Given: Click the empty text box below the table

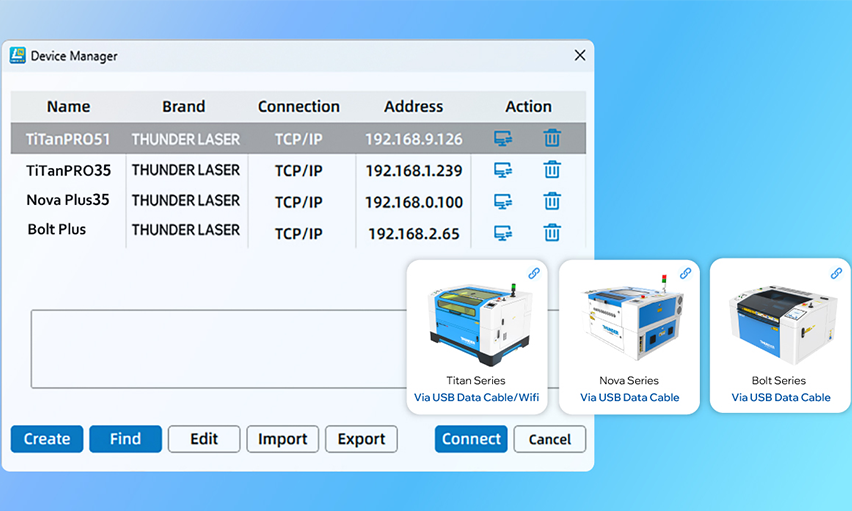Looking at the screenshot, I should point(218,349).
